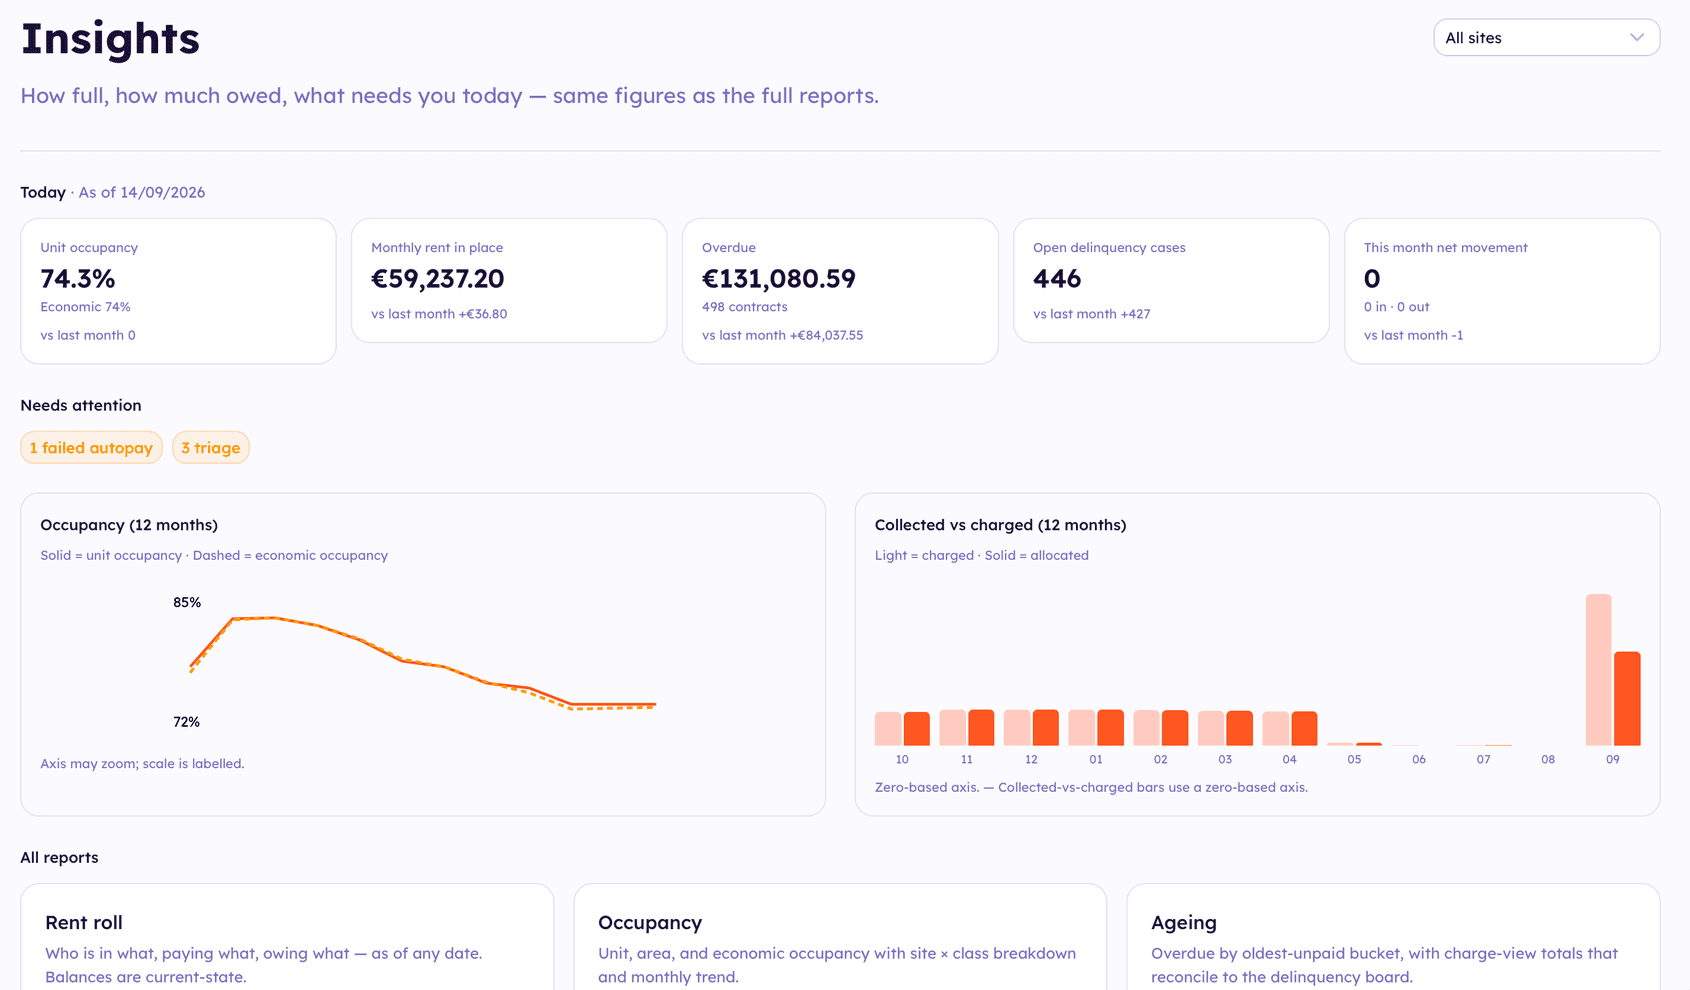Click the 1 failed autopay chip
Screen dimensions: 1690x990
(x=91, y=448)
